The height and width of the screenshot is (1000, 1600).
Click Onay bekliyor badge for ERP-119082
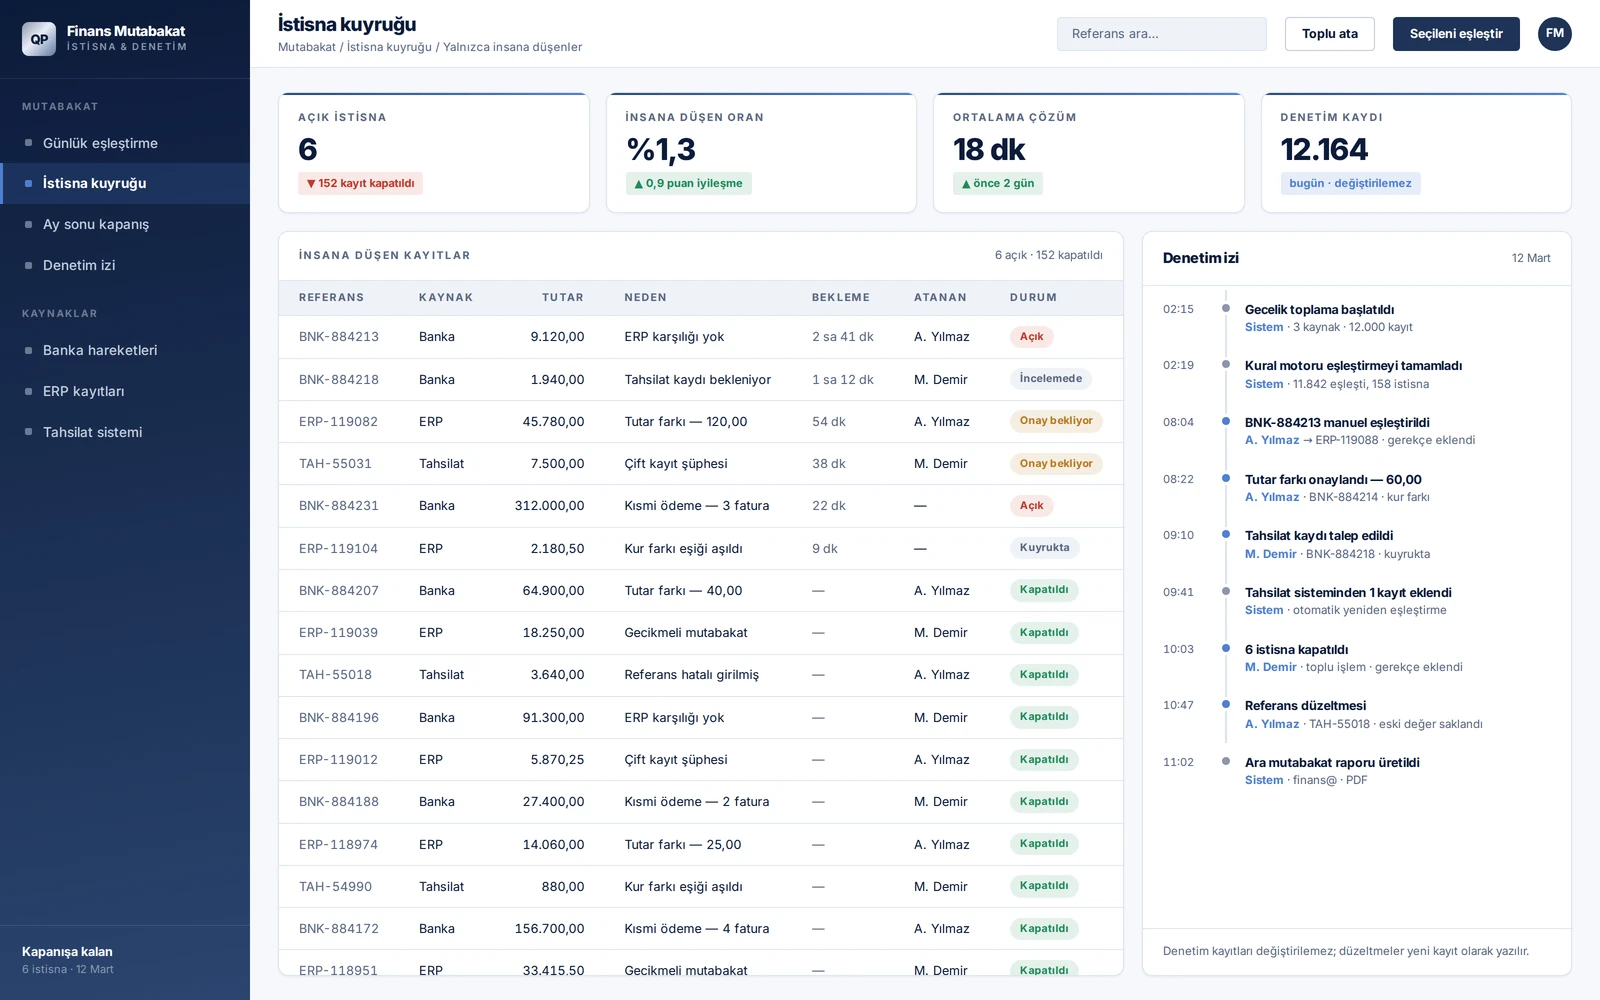pyautogui.click(x=1056, y=421)
